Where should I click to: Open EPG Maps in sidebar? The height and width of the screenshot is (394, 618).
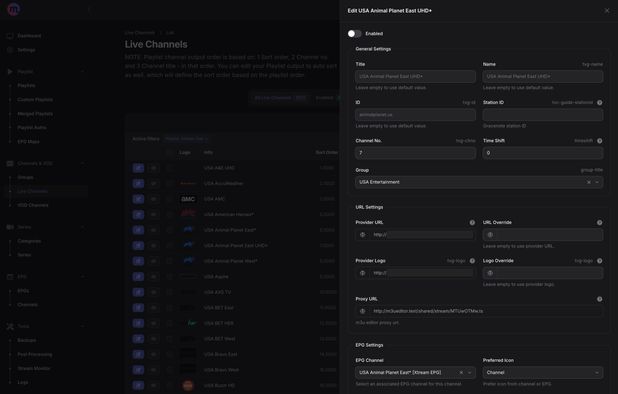pos(28,141)
